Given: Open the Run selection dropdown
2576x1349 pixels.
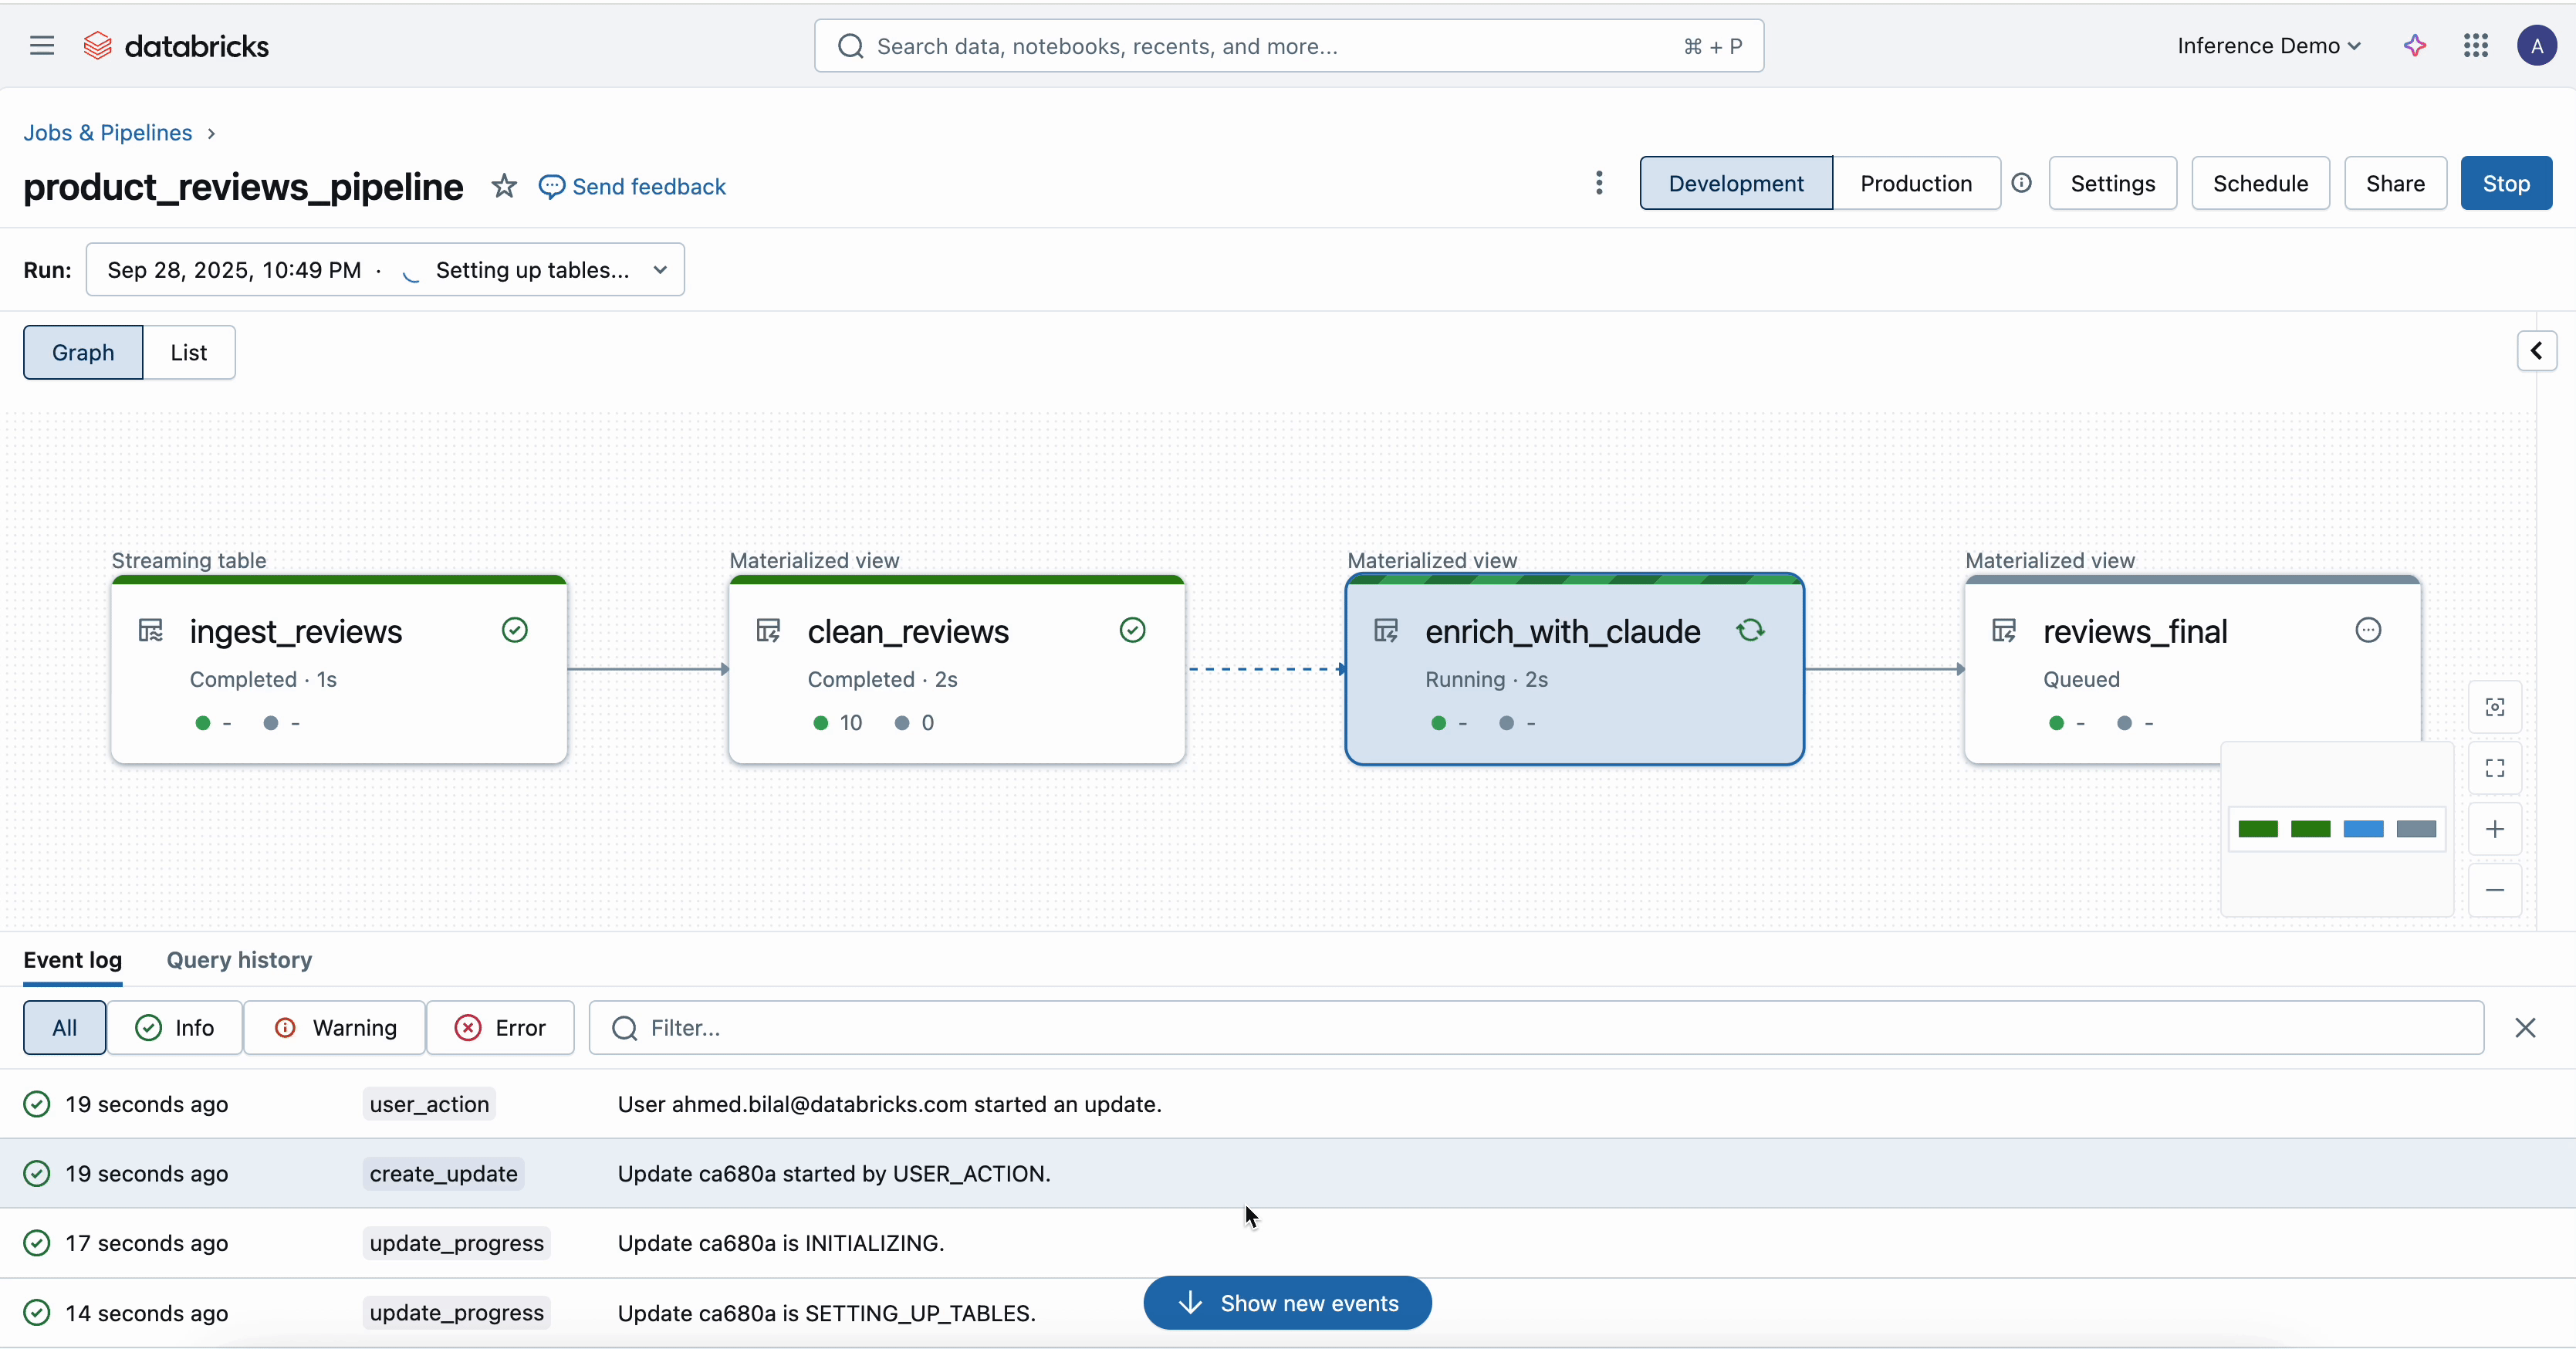Looking at the screenshot, I should pyautogui.click(x=385, y=270).
